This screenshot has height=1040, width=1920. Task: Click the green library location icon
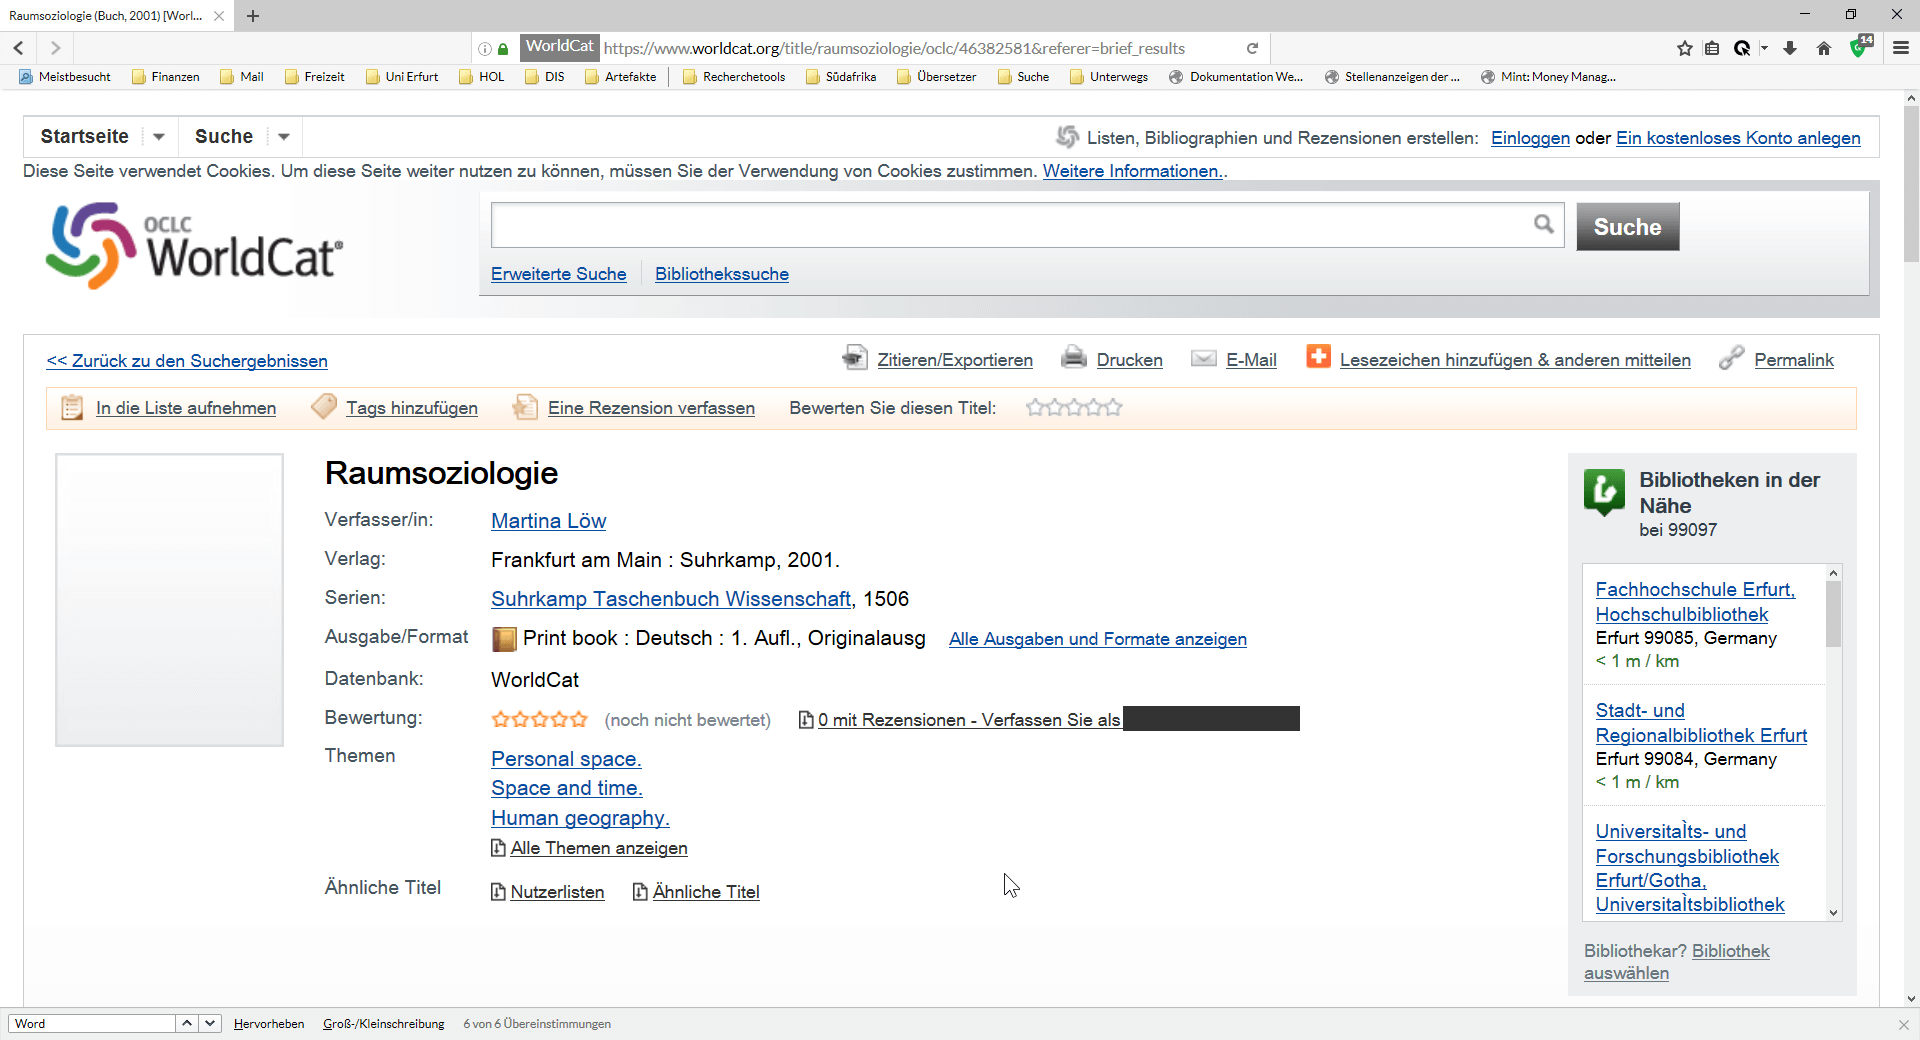[x=1604, y=492]
